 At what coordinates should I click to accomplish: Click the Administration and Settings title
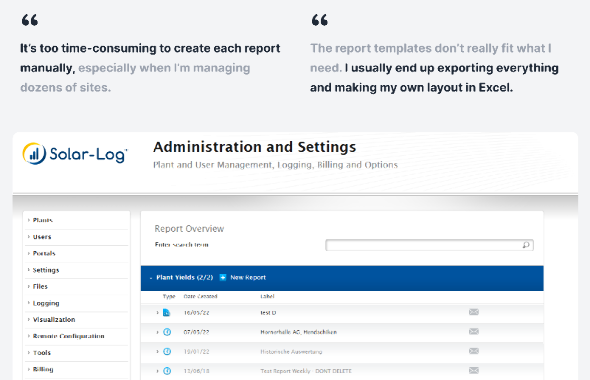254,147
